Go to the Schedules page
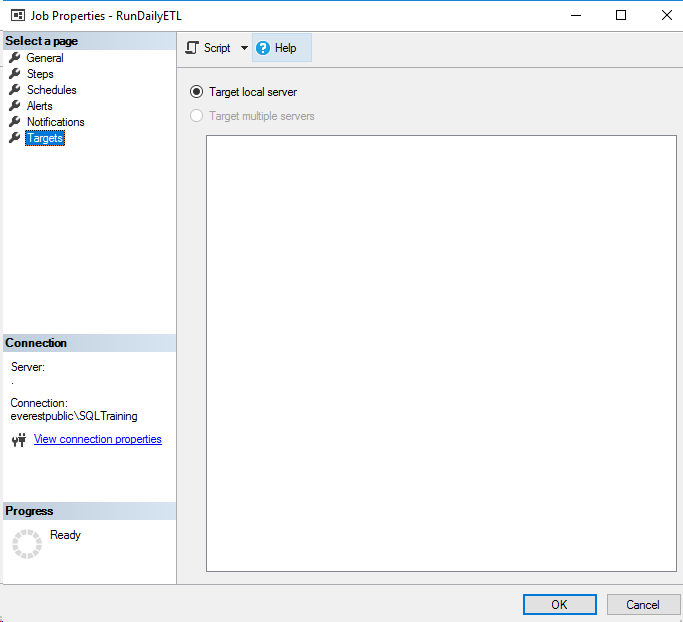Screen dimensions: 683x622 51,90
